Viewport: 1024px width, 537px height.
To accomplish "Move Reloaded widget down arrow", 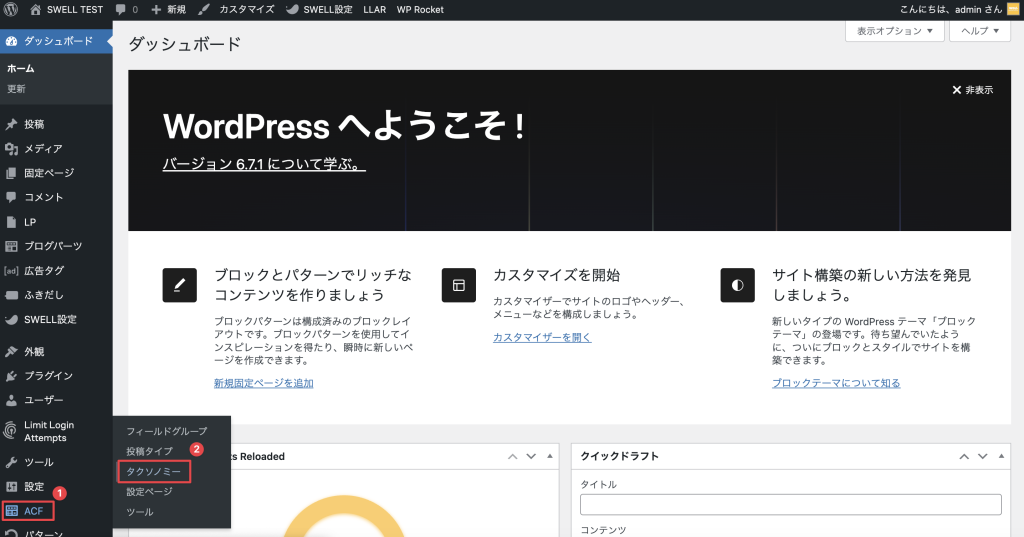I will [x=531, y=456].
